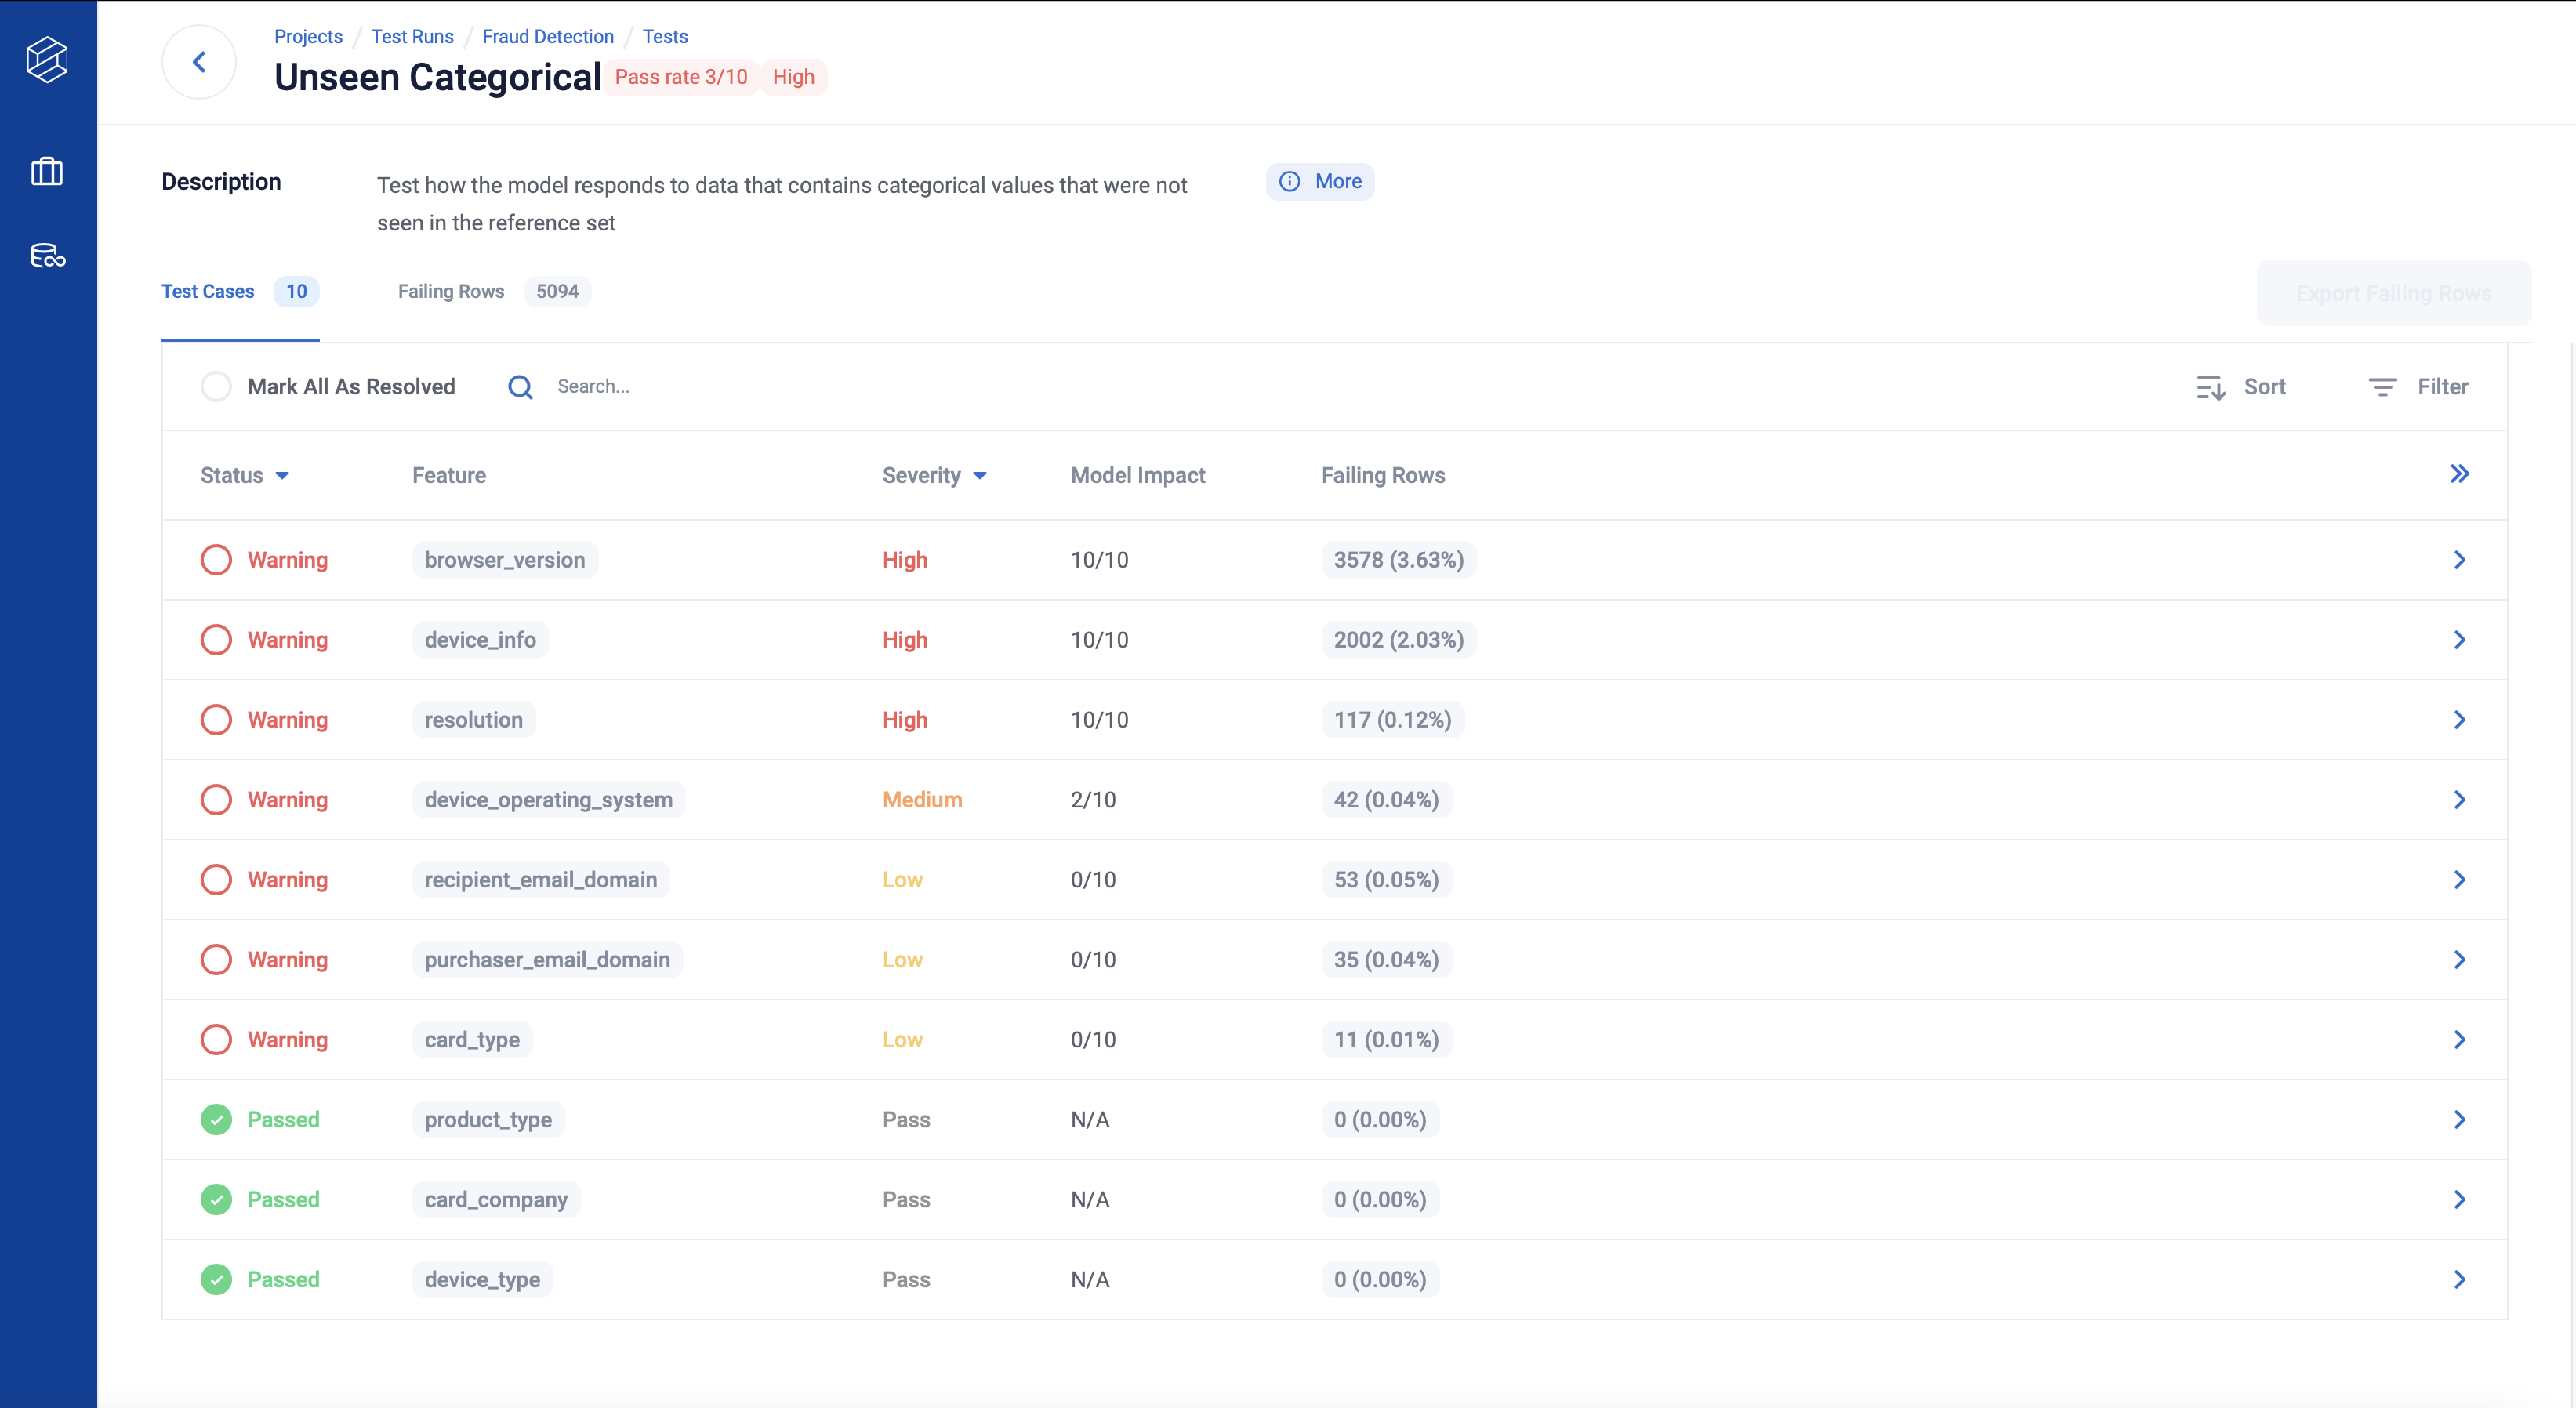Click the back arrow button
Image resolution: width=2576 pixels, height=1408 pixels.
[199, 62]
